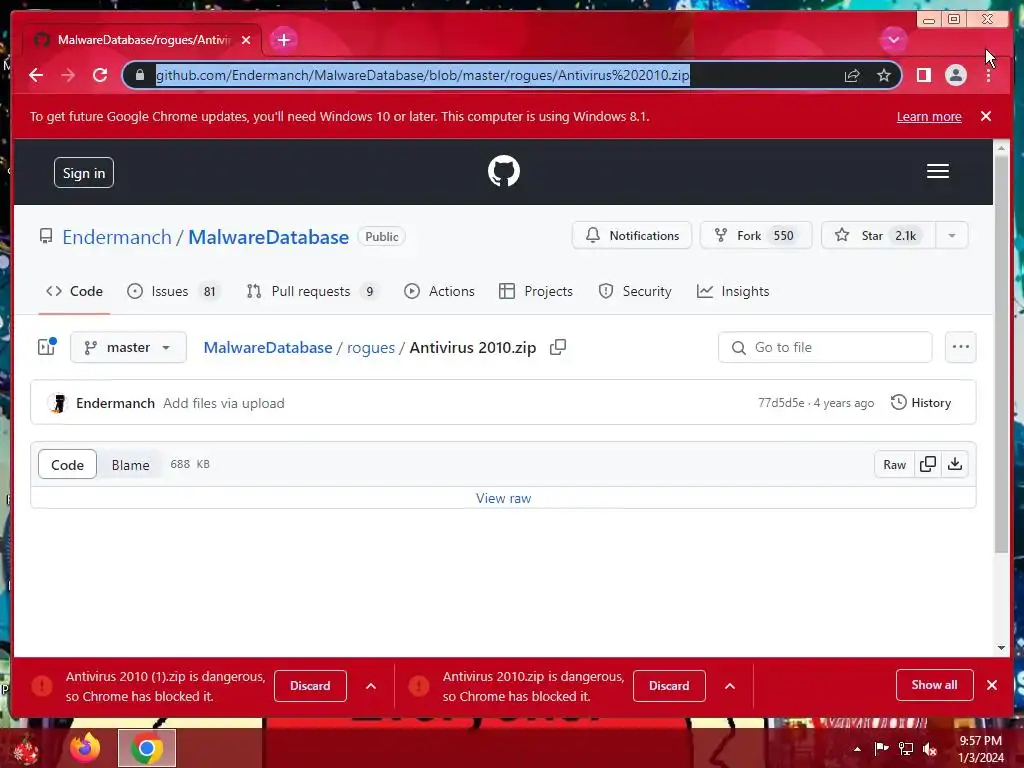Switch to the Code tab

74,291
